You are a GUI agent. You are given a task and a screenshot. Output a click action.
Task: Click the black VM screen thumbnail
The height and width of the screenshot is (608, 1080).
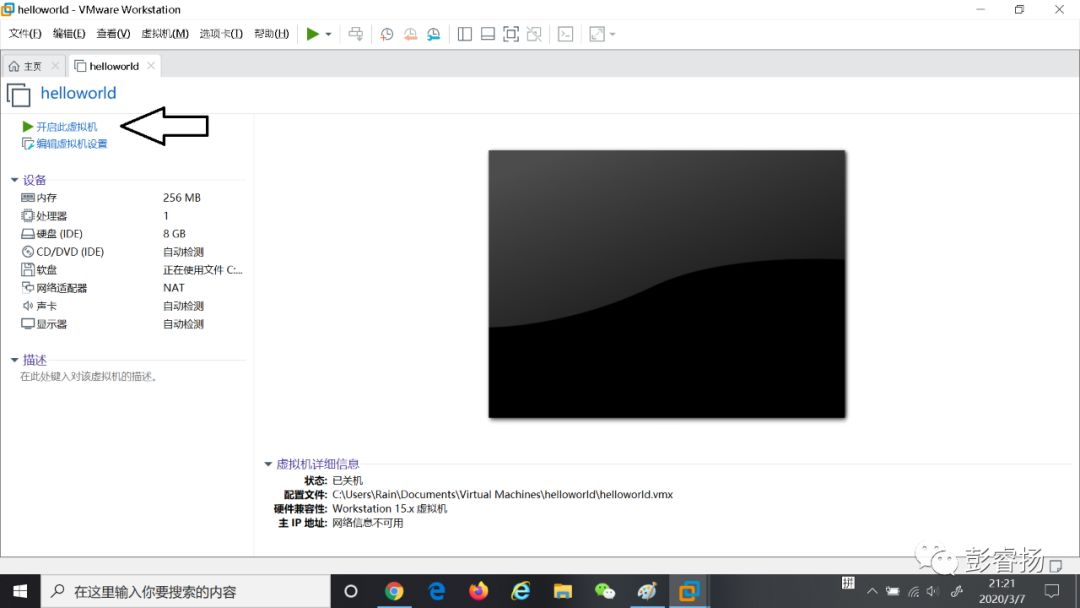coord(667,284)
